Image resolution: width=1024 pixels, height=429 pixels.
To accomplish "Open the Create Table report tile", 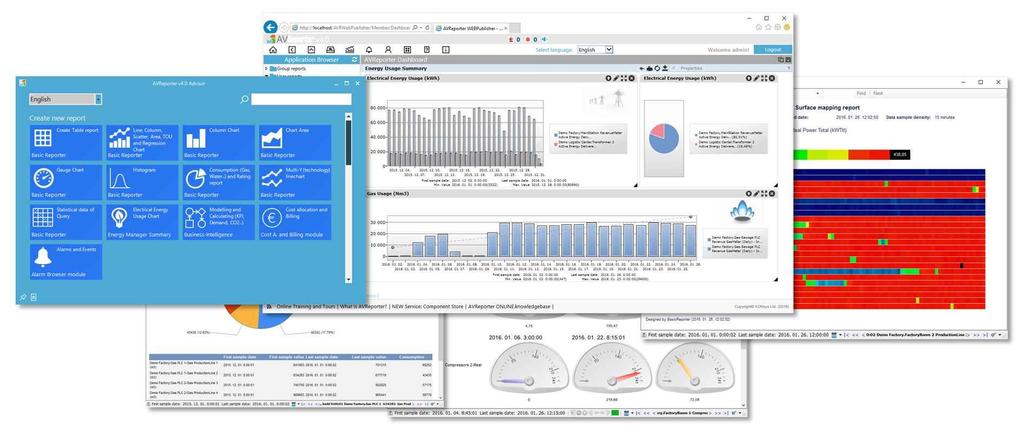I will click(x=66, y=142).
